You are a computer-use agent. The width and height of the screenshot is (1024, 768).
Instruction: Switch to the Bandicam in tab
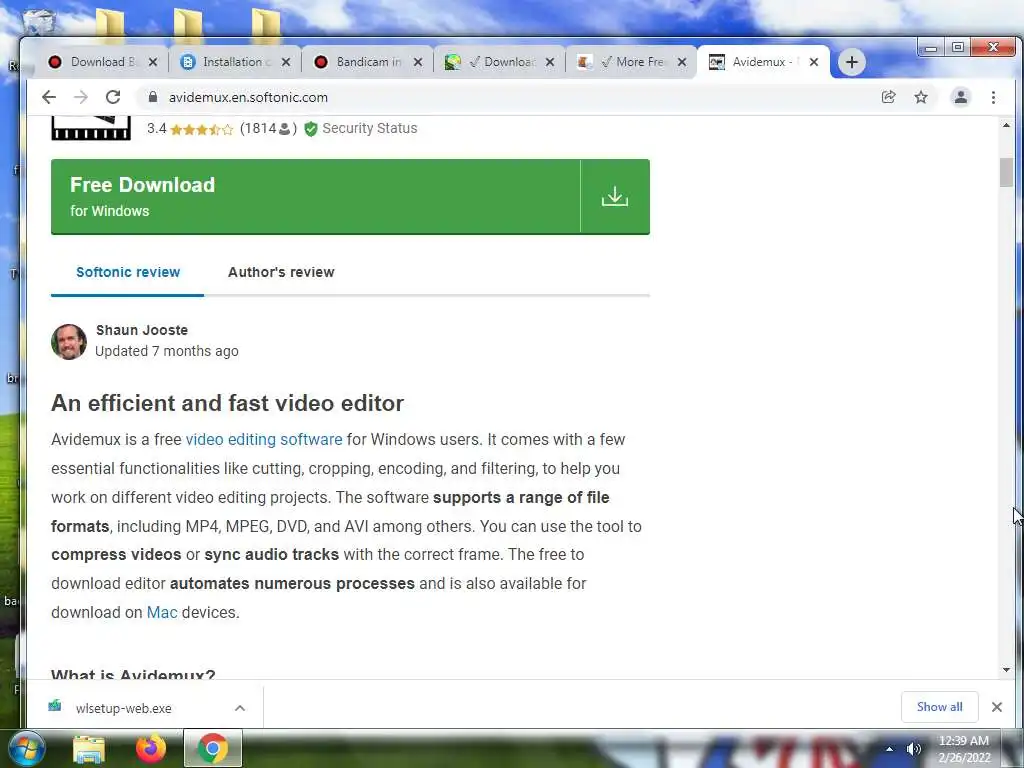click(368, 62)
